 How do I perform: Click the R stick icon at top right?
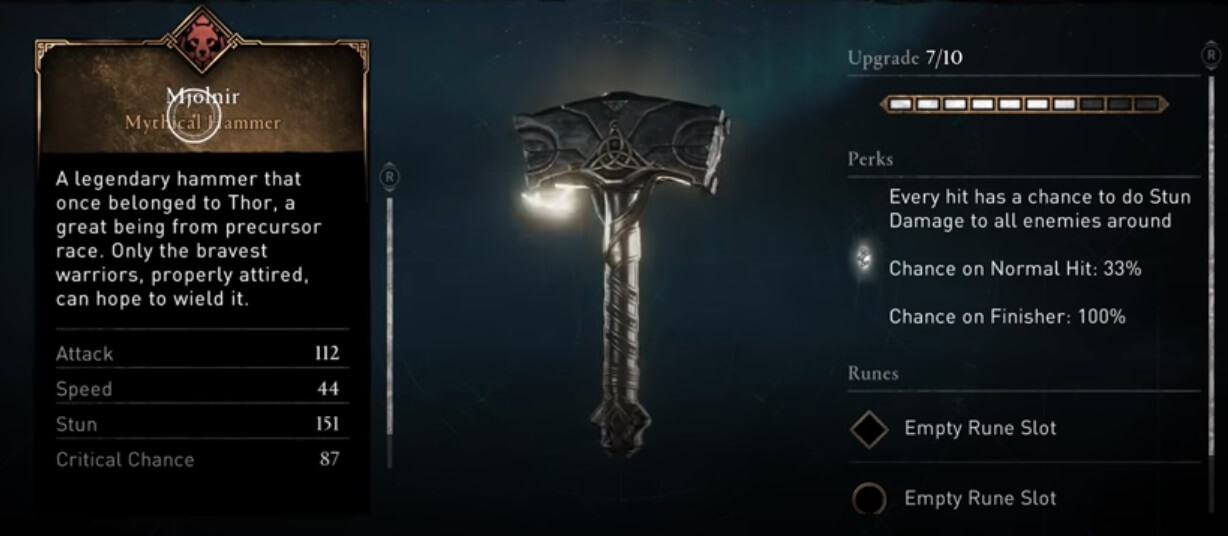point(1211,52)
